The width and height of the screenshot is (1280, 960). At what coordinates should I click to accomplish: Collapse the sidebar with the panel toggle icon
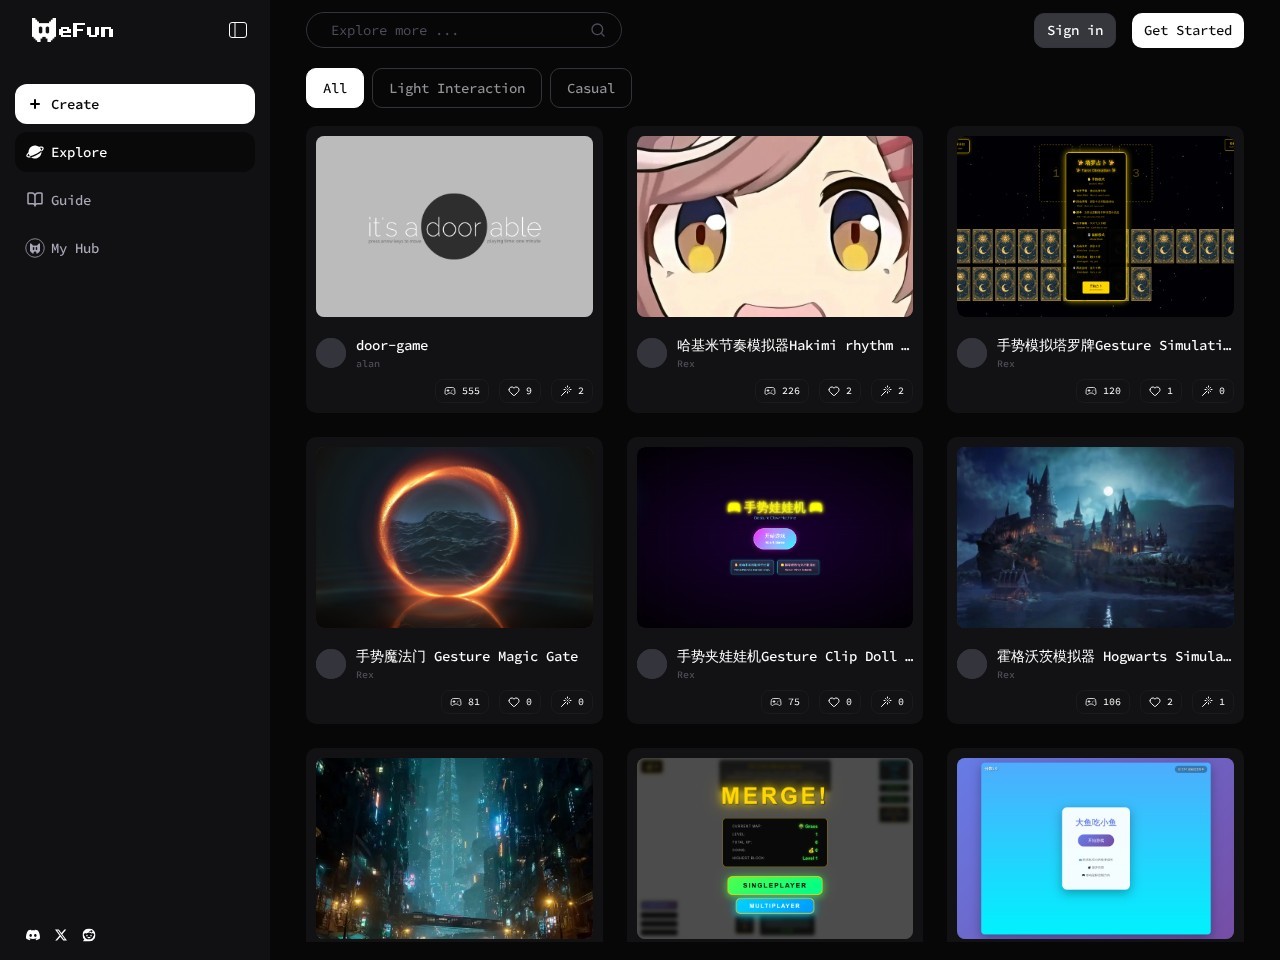point(238,30)
